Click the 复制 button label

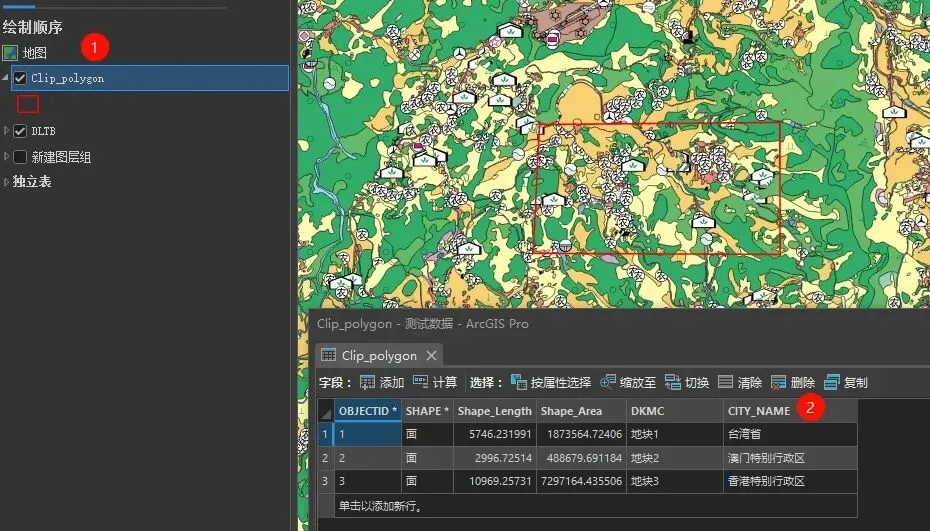click(855, 383)
